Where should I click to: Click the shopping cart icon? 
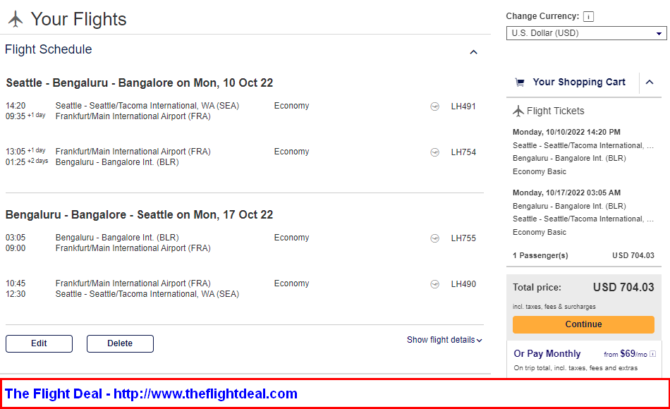pyautogui.click(x=520, y=82)
